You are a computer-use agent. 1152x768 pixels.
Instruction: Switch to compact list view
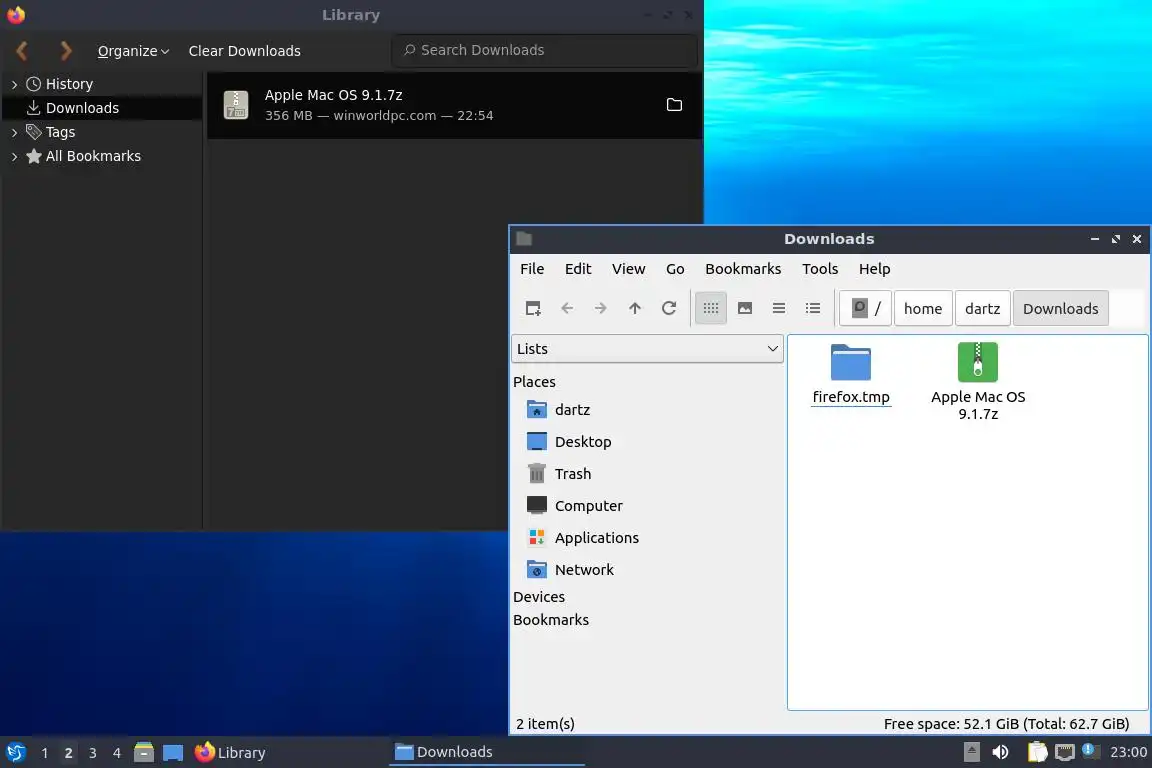pos(779,308)
